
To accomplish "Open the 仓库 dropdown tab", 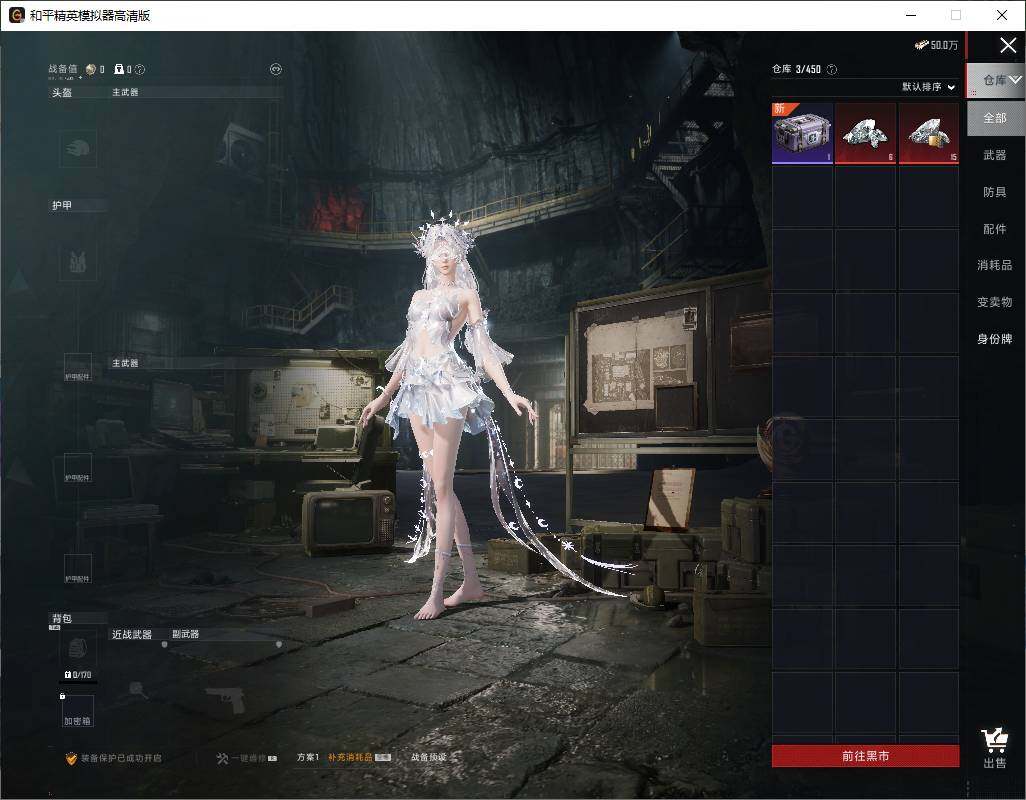I will [x=995, y=80].
